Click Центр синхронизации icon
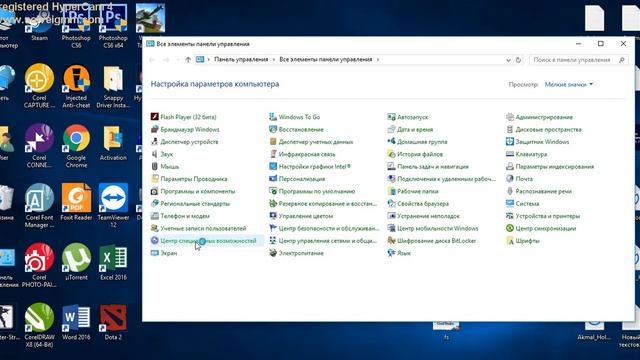 509,228
